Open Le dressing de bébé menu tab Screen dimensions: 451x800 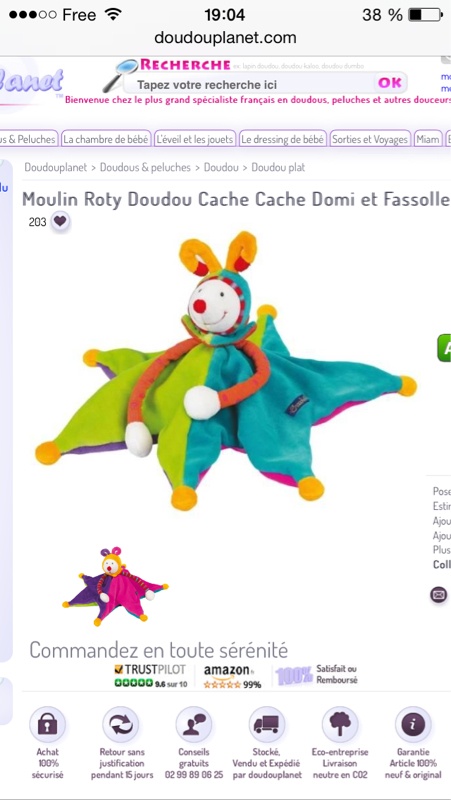(x=283, y=139)
